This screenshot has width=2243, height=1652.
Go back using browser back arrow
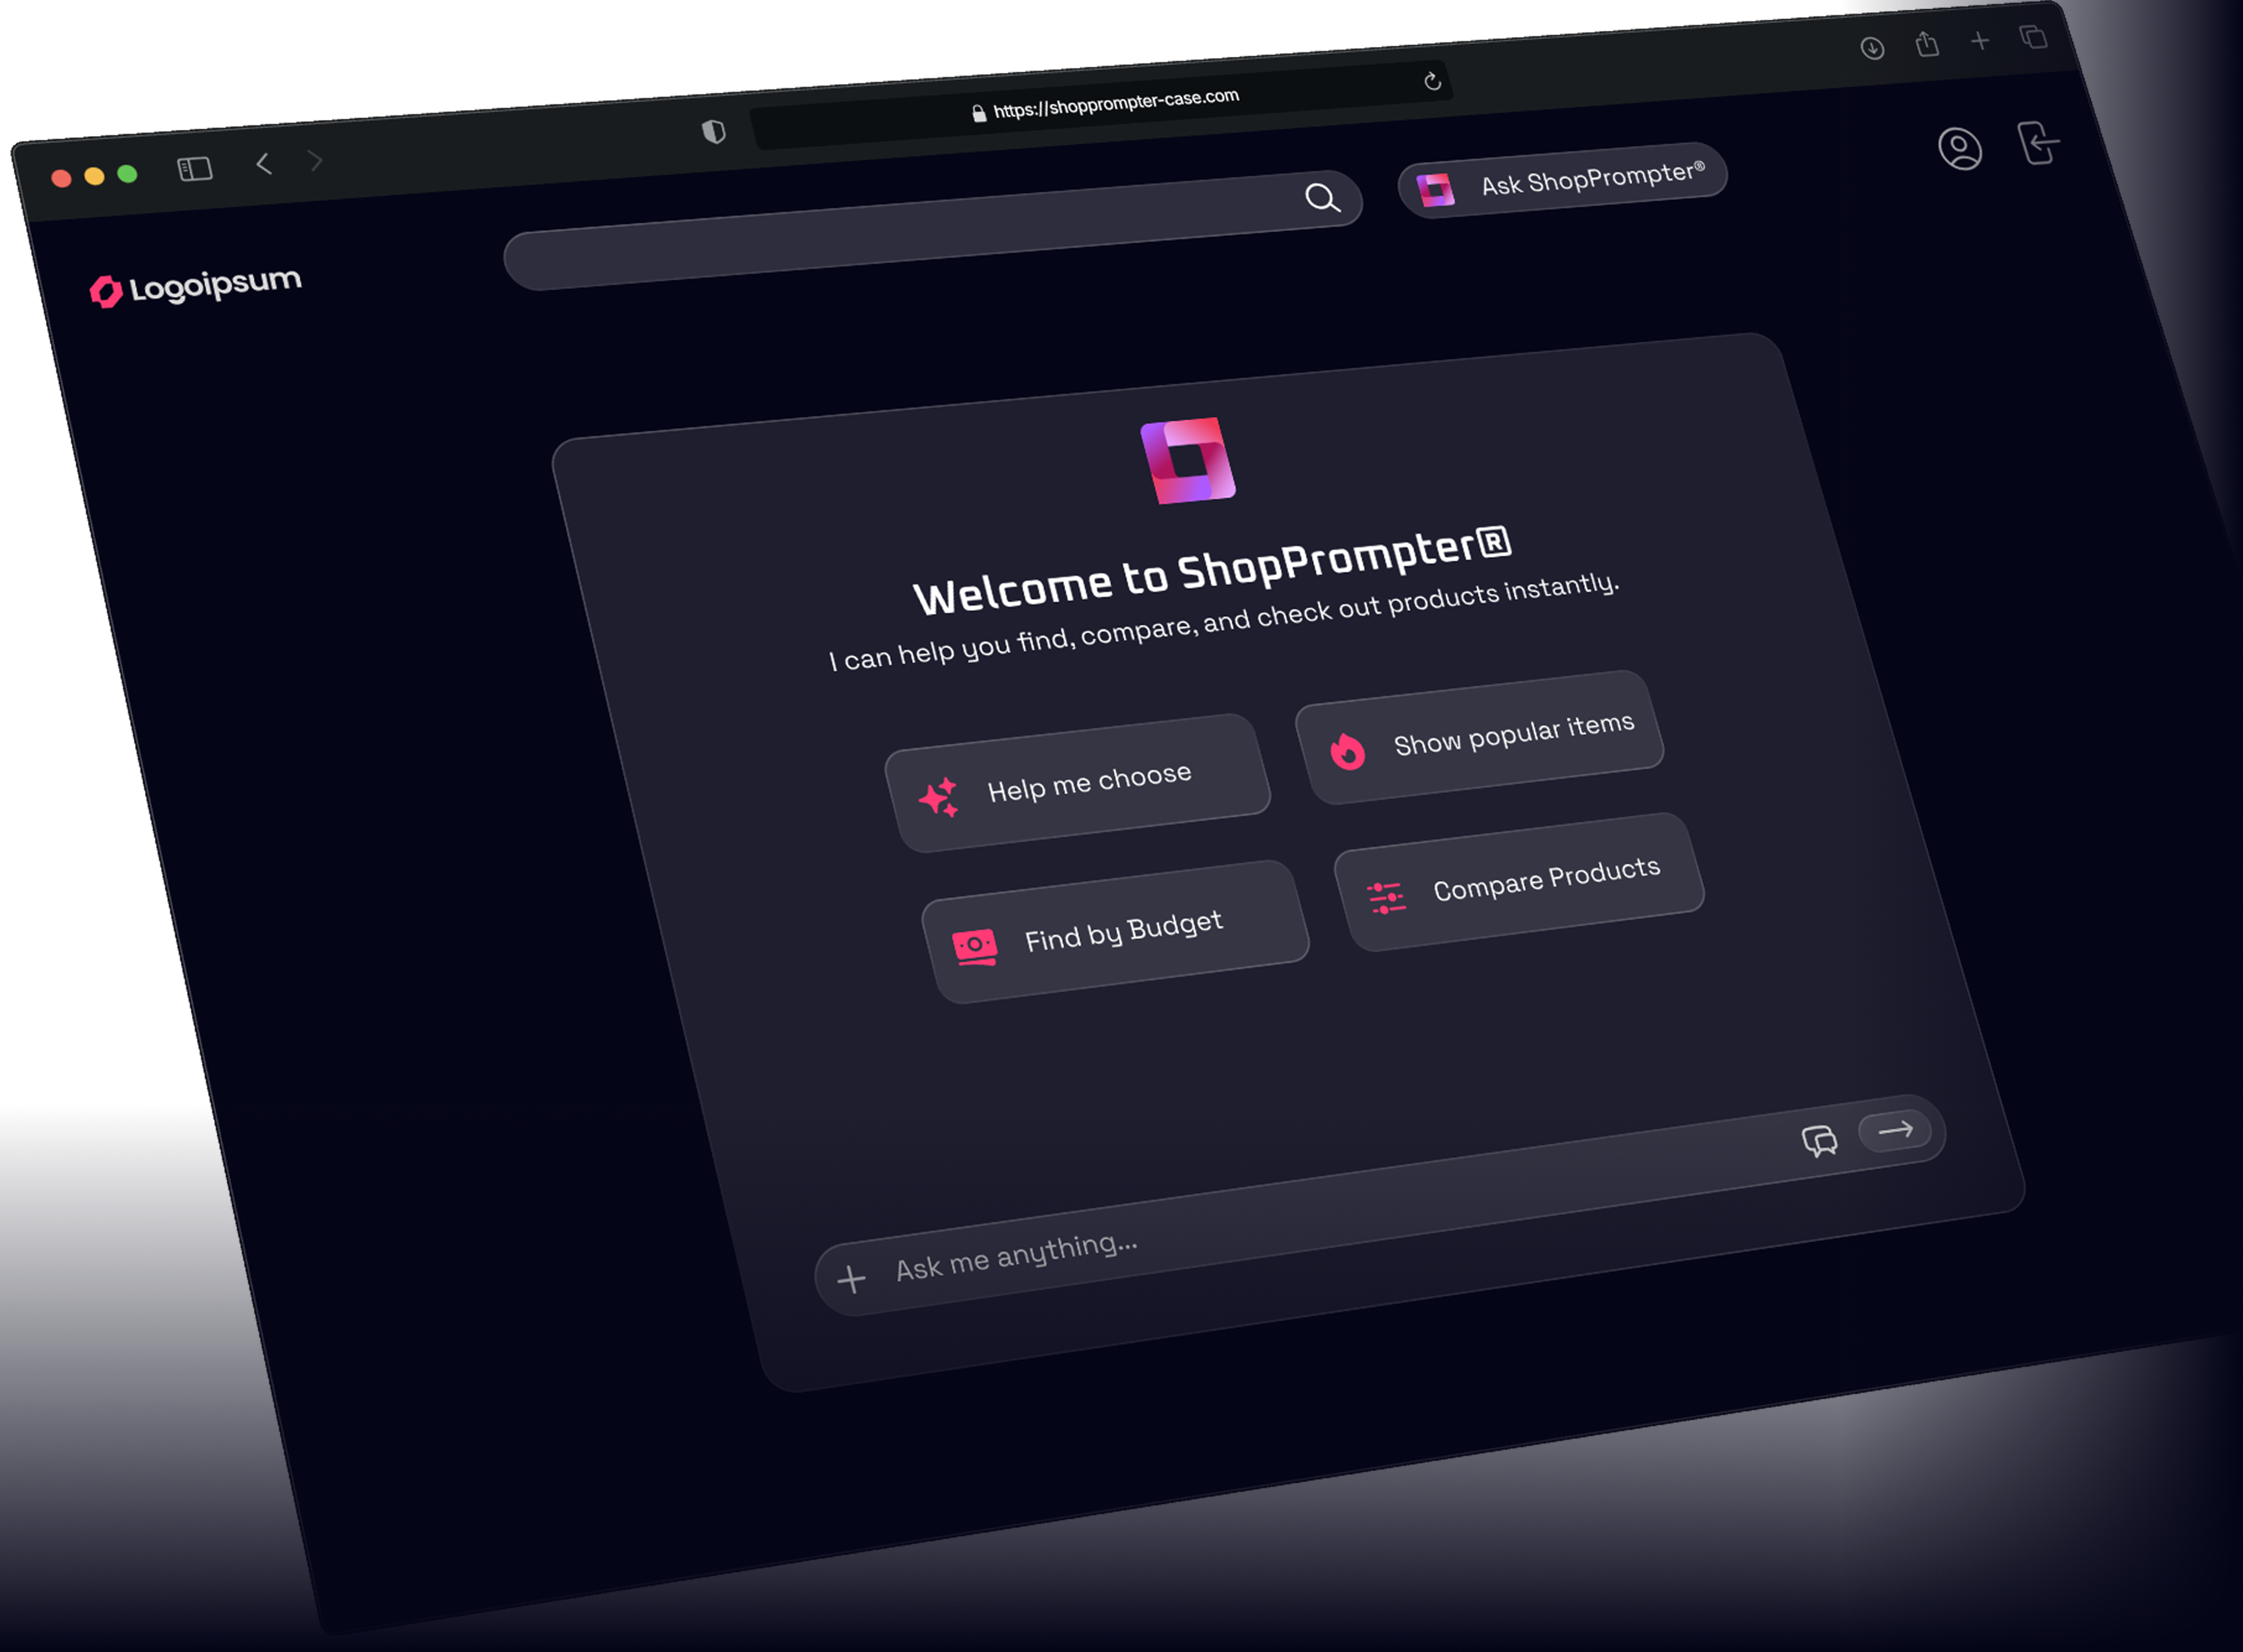[x=264, y=164]
